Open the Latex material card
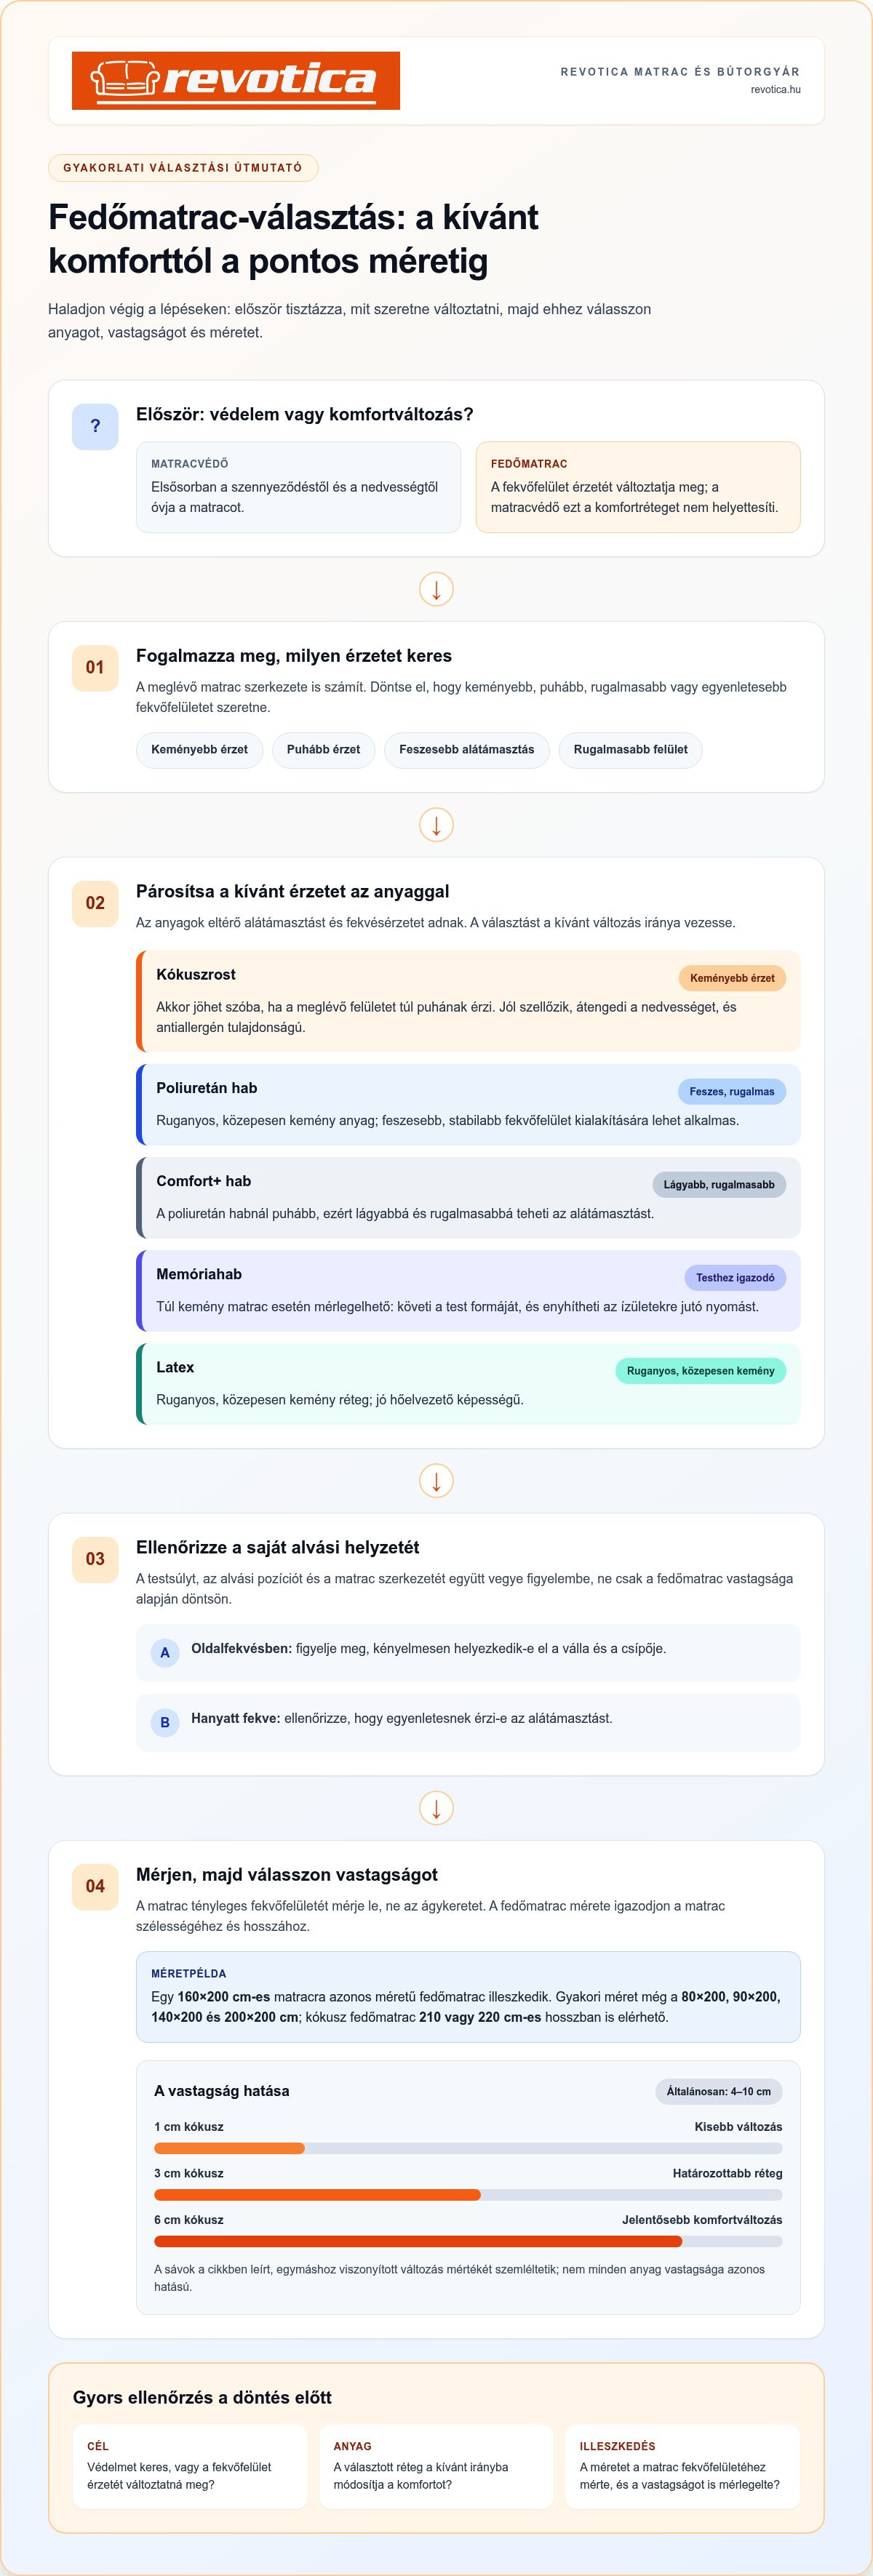This screenshot has width=873, height=2576. click(x=468, y=1384)
